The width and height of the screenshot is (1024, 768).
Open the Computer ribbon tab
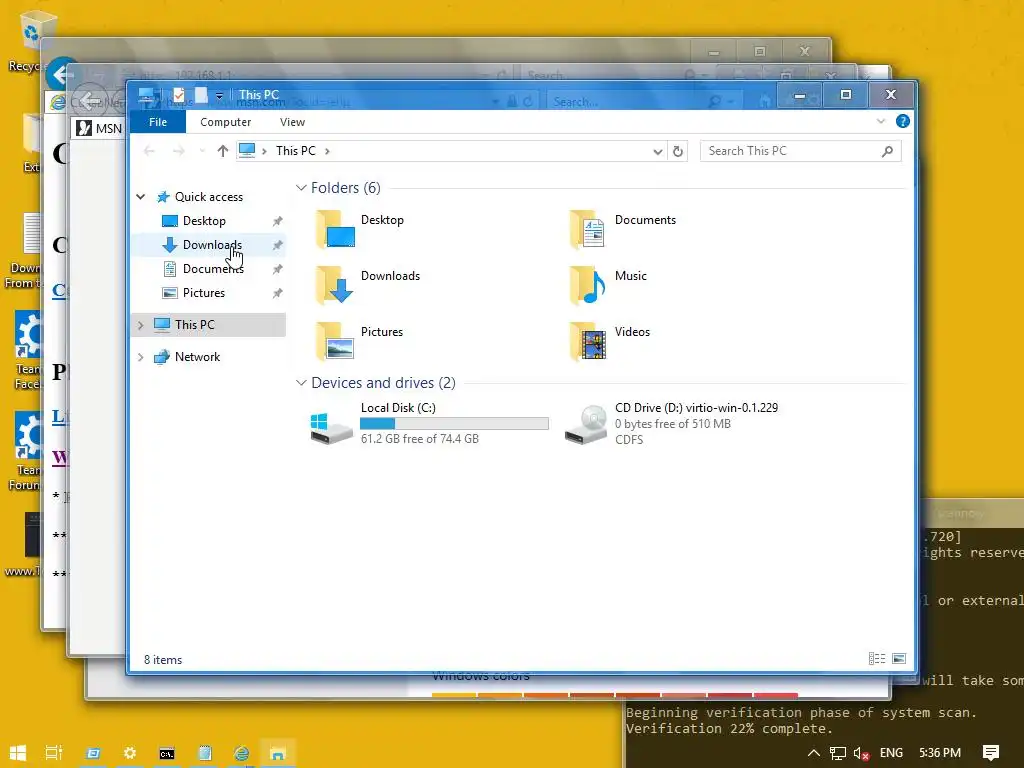pyautogui.click(x=225, y=122)
